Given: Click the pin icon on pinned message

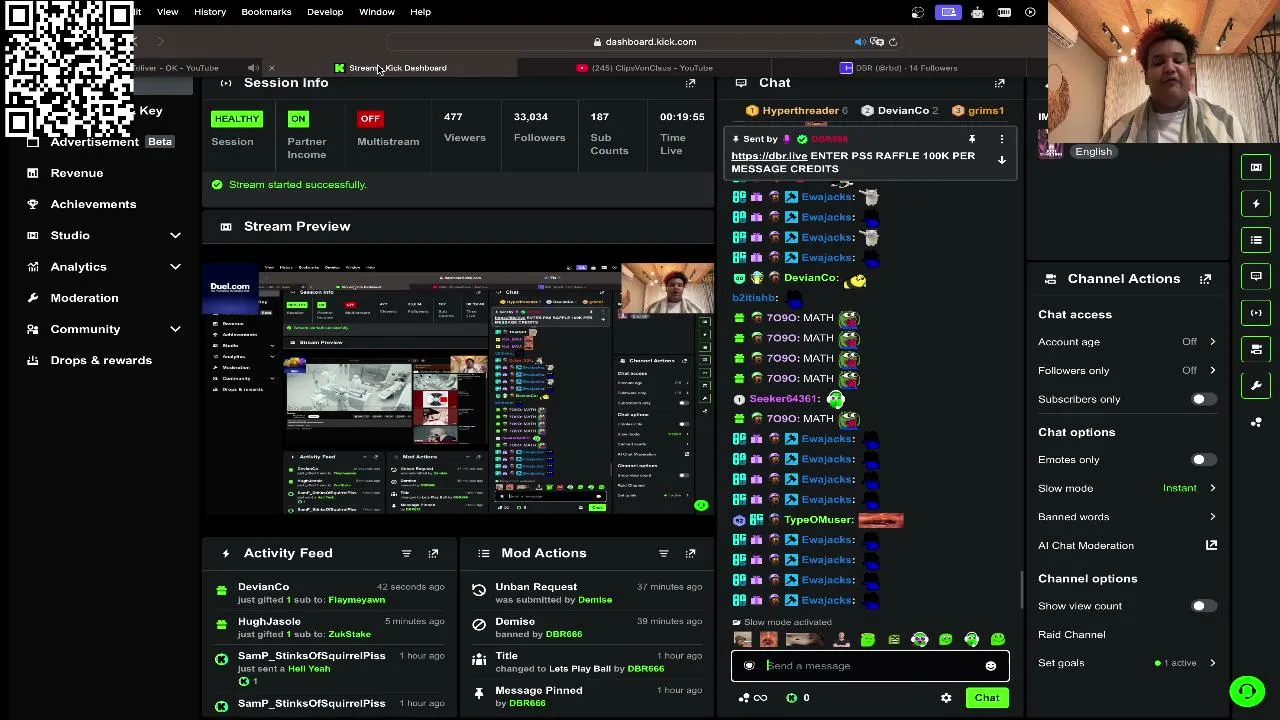Looking at the screenshot, I should click(x=971, y=139).
